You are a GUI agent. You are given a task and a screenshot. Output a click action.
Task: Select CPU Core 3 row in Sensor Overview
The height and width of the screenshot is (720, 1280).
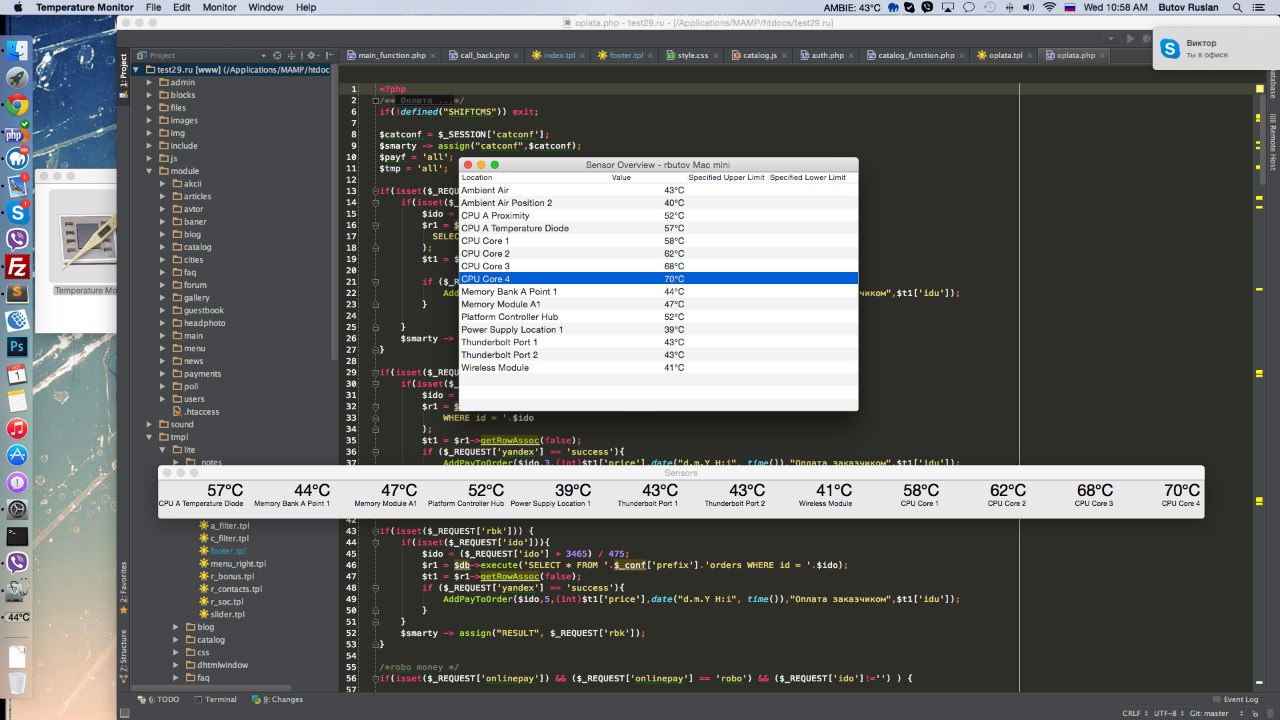click(658, 266)
